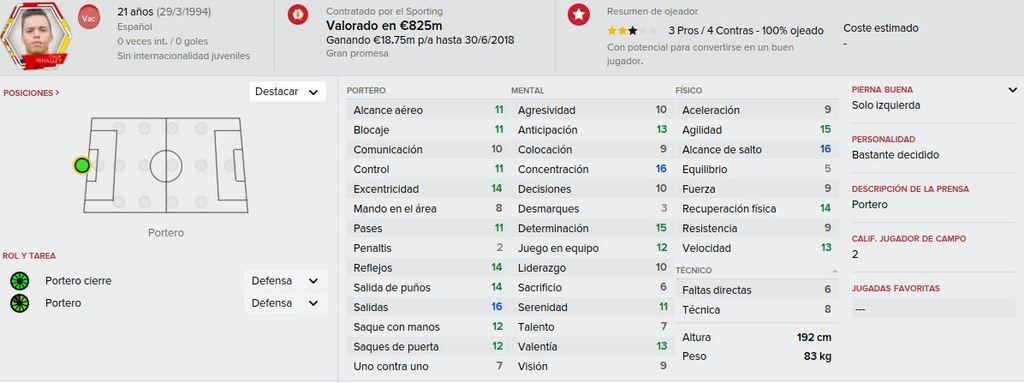
Task: Expand the Pierna buena panel chevron
Action: pos(1012,90)
